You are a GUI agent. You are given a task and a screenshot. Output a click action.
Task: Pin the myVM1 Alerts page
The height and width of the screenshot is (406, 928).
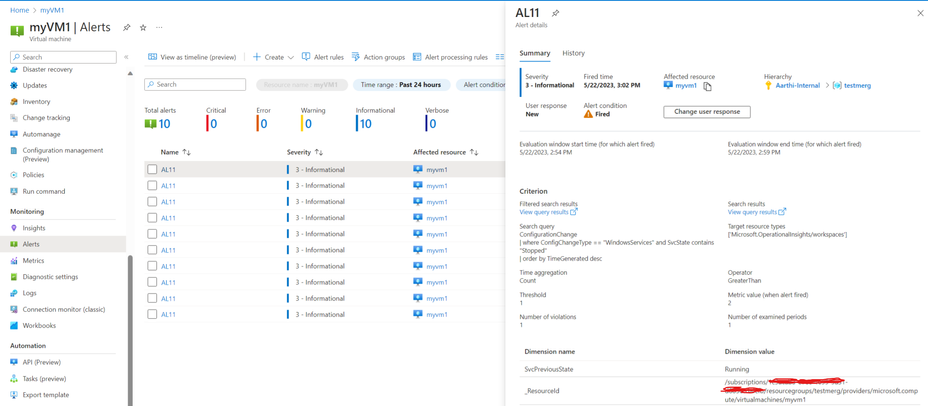point(127,27)
